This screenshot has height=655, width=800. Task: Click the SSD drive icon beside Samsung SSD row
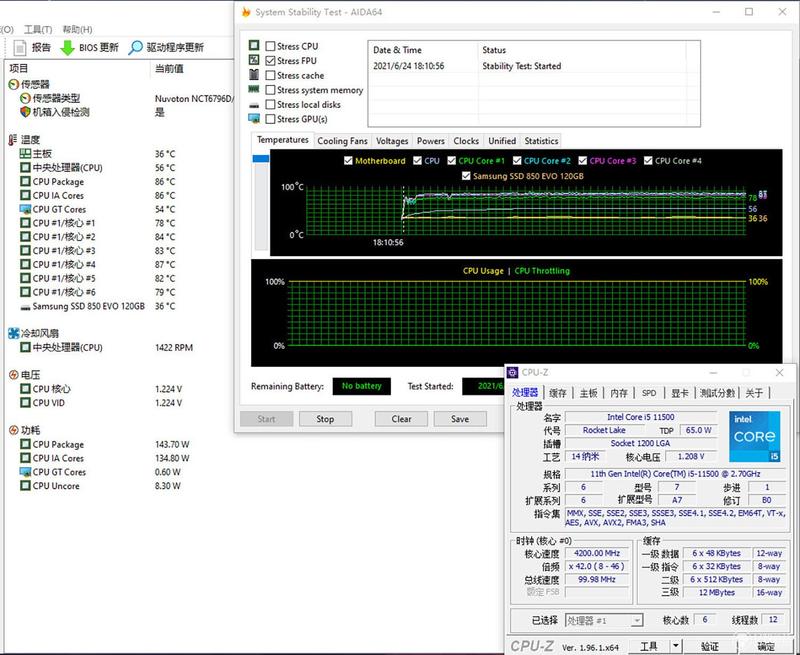[26, 307]
